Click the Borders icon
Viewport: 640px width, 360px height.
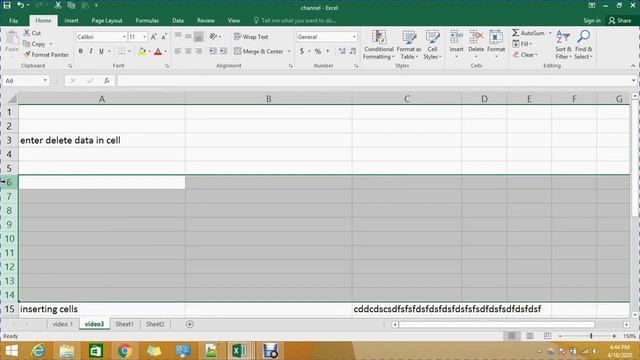pos(121,51)
